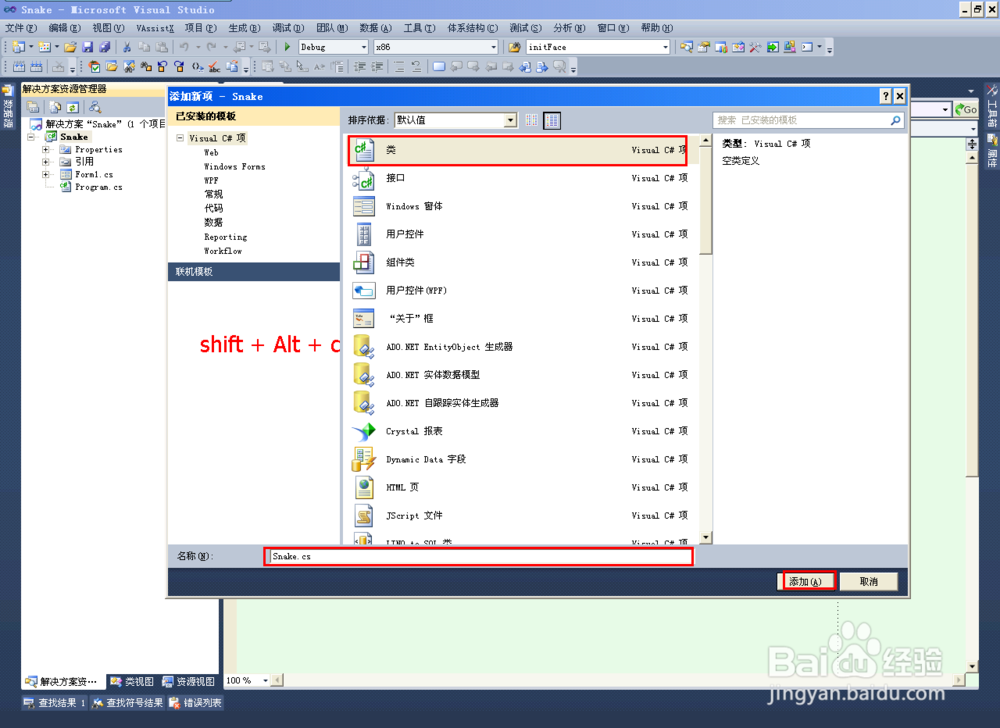Select 联机模板 section
Image resolution: width=1000 pixels, height=728 pixels.
[x=254, y=272]
